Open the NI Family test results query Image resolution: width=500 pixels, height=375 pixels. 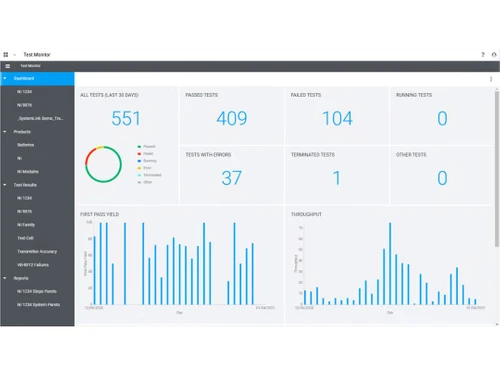point(26,225)
